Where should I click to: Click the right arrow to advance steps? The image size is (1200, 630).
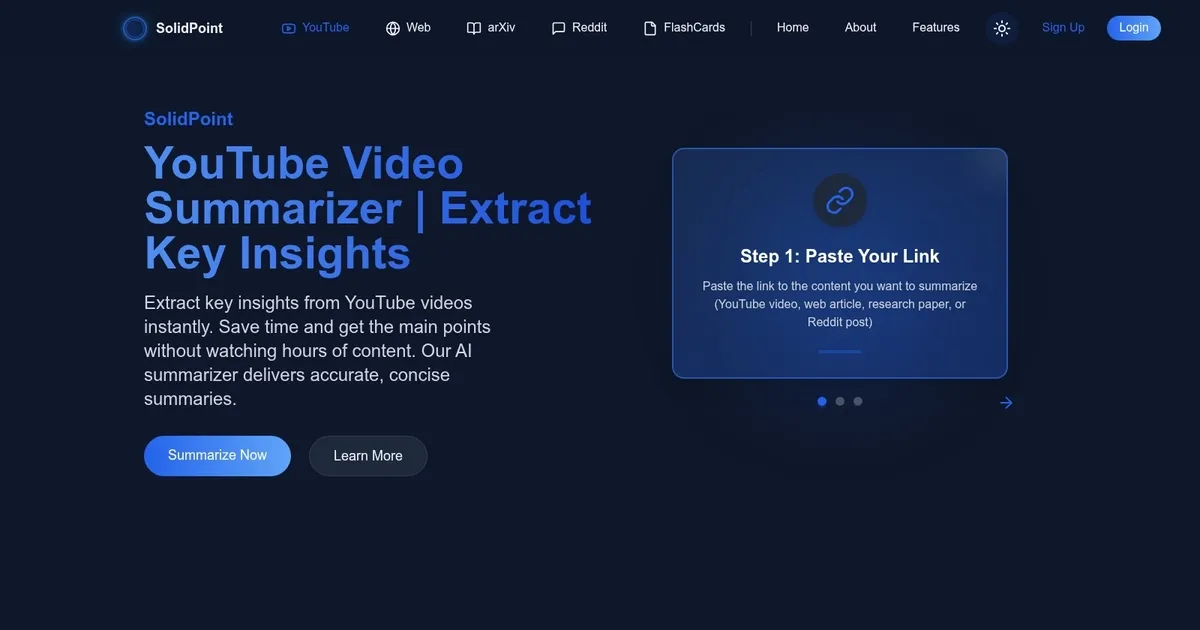[1006, 403]
